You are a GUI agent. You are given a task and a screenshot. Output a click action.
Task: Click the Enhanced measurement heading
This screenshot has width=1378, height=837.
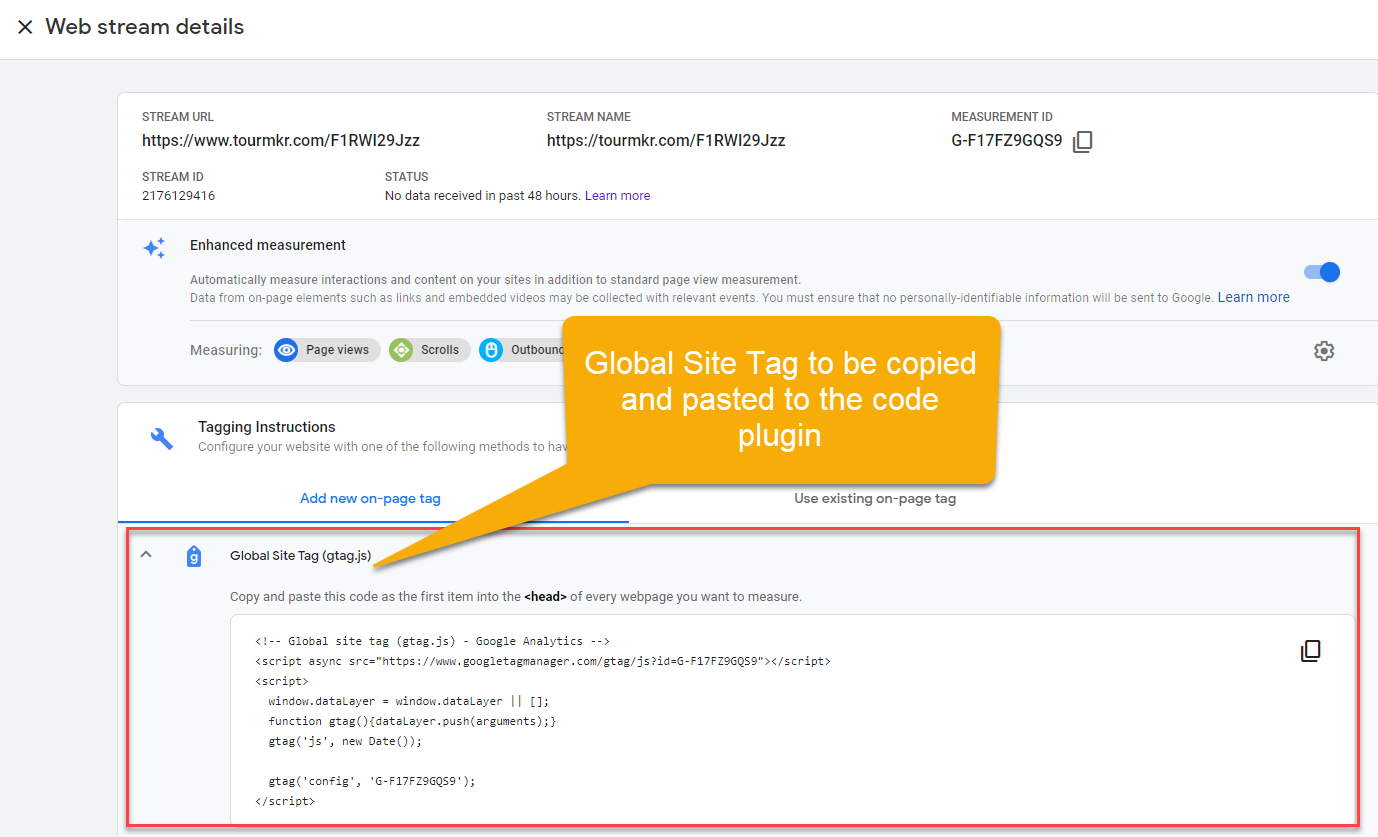(268, 245)
